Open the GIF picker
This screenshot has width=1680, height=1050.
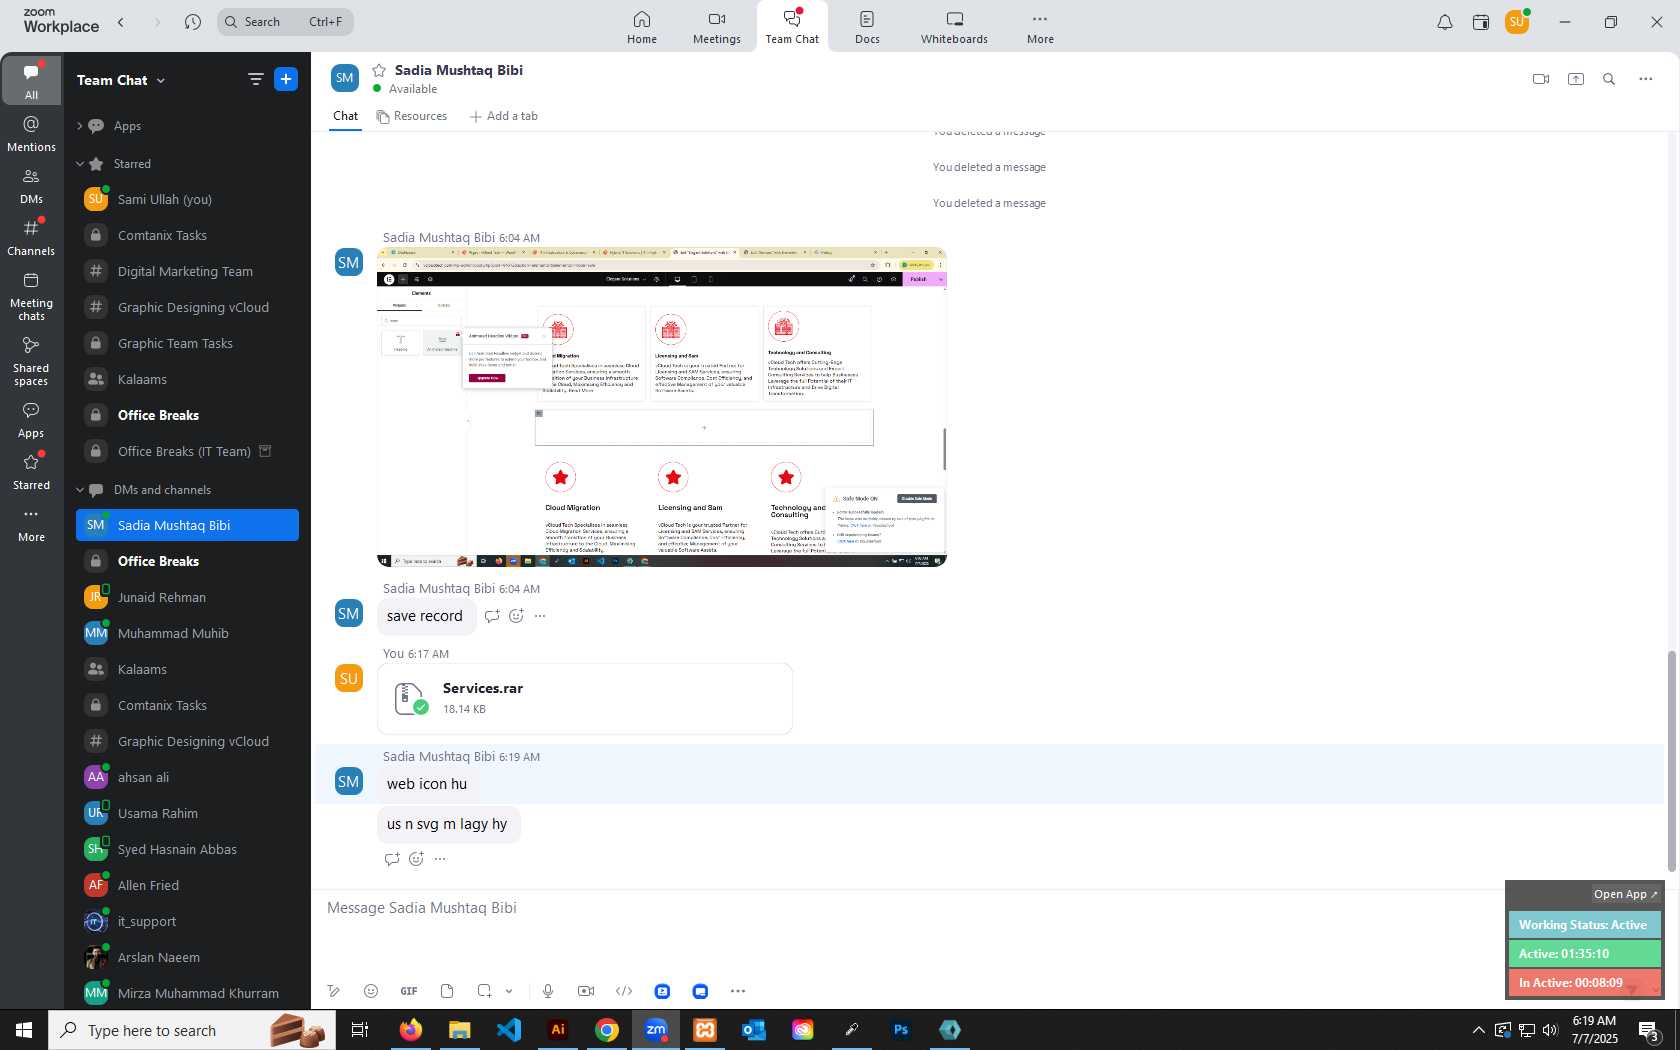[x=409, y=991]
